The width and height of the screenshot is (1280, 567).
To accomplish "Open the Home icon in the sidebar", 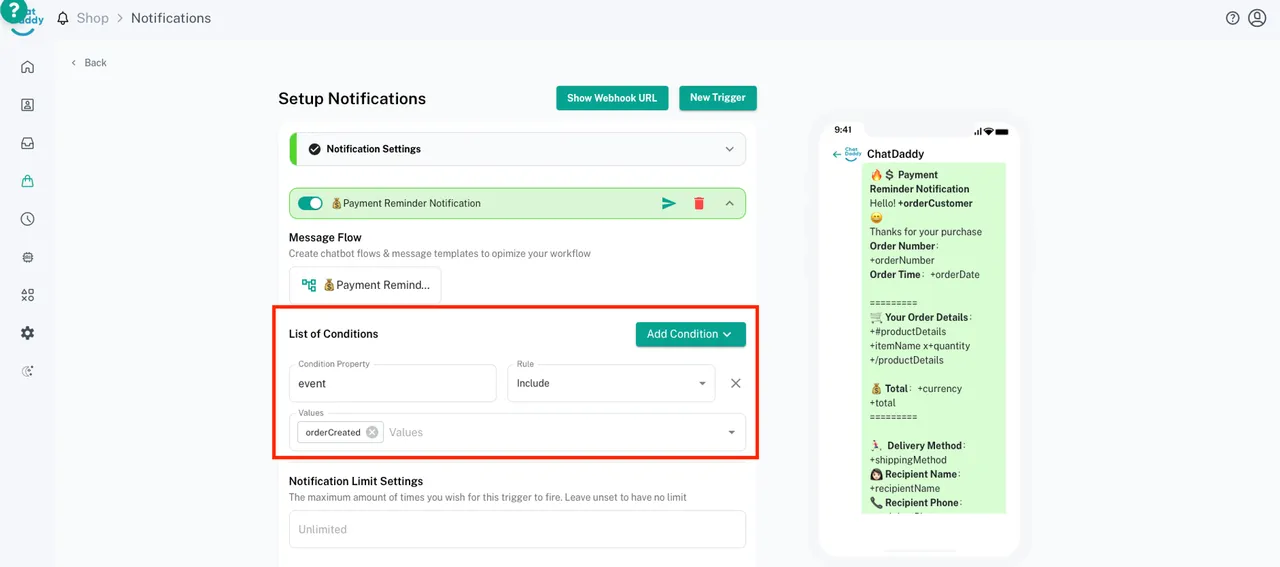I will 27,67.
